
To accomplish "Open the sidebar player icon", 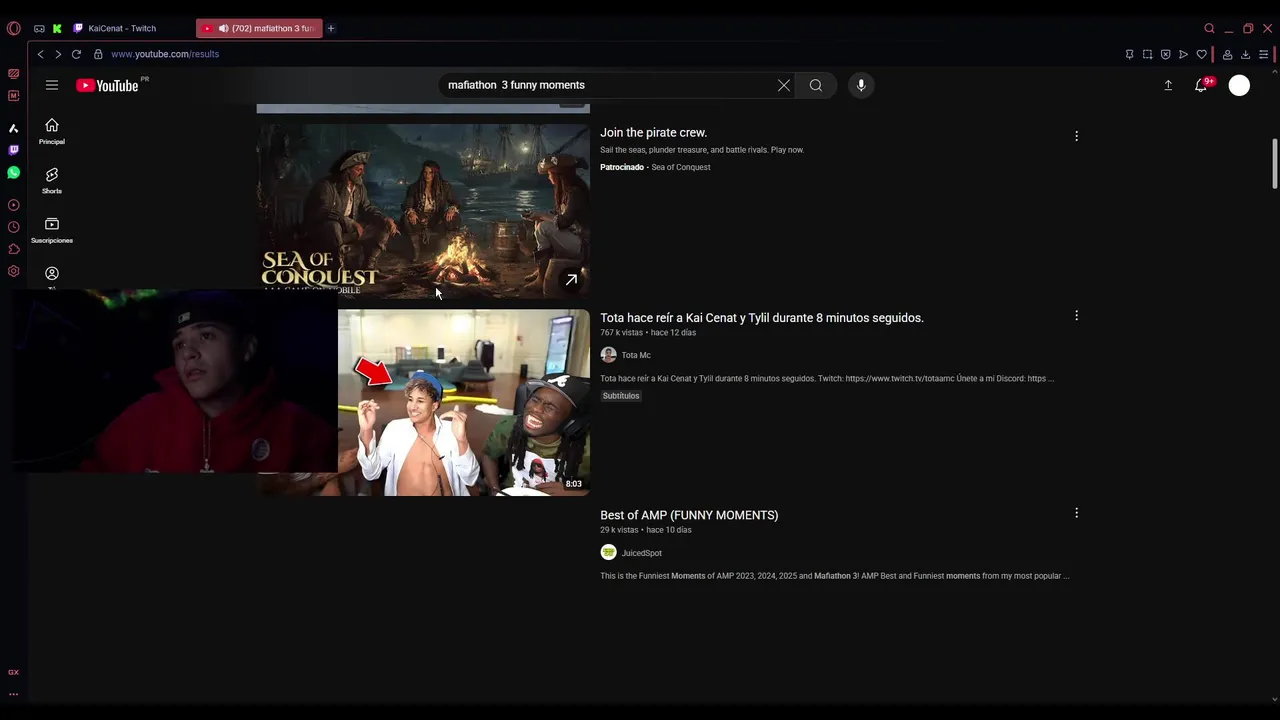I will point(13,205).
